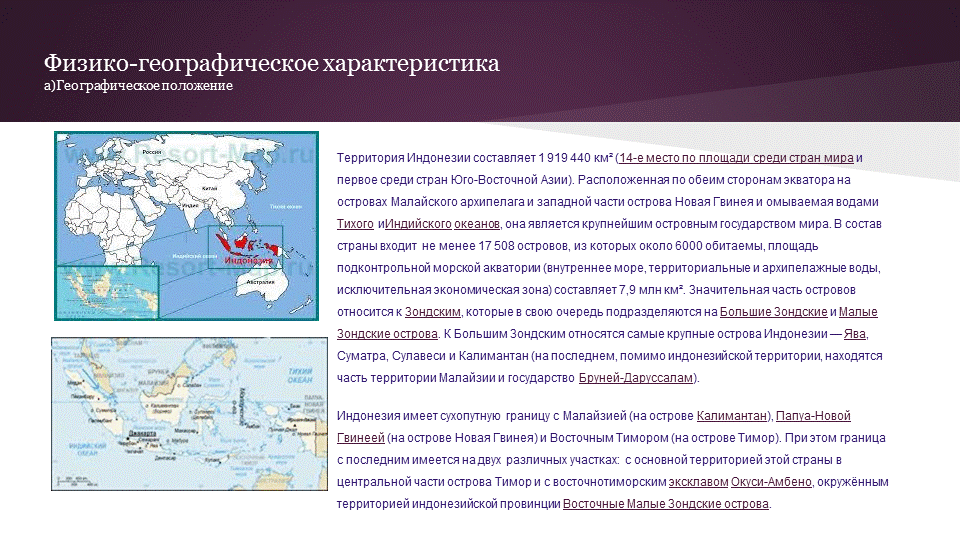Click the 'океанов' underlined link
The image size is (960, 540).
click(x=477, y=224)
